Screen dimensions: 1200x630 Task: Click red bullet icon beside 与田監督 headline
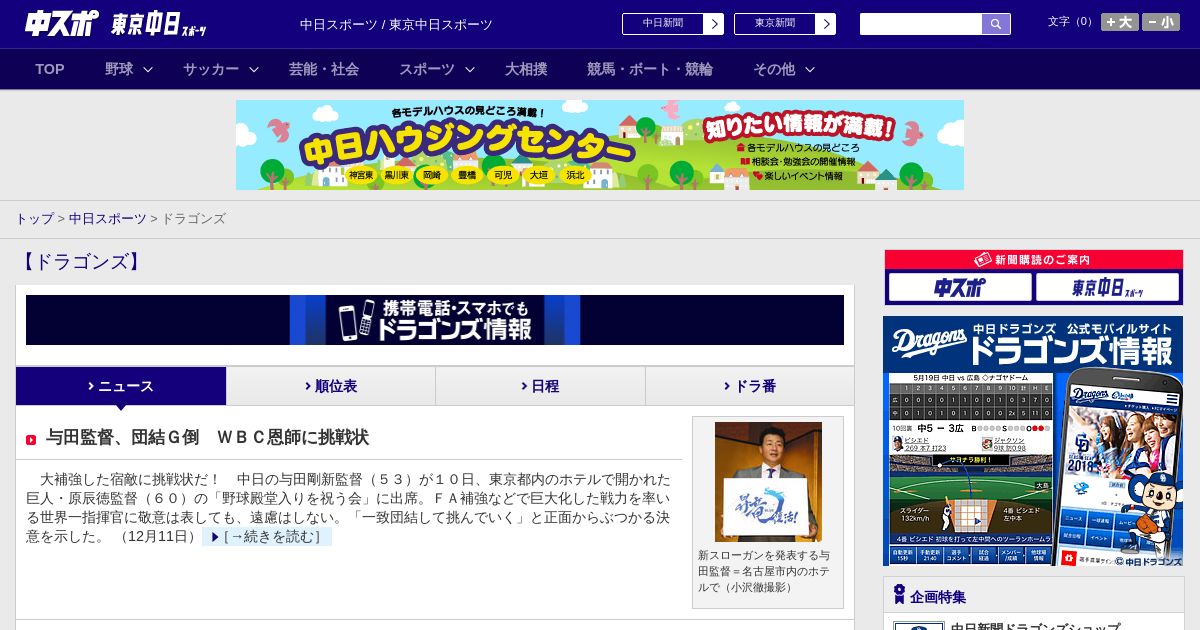pyautogui.click(x=31, y=440)
